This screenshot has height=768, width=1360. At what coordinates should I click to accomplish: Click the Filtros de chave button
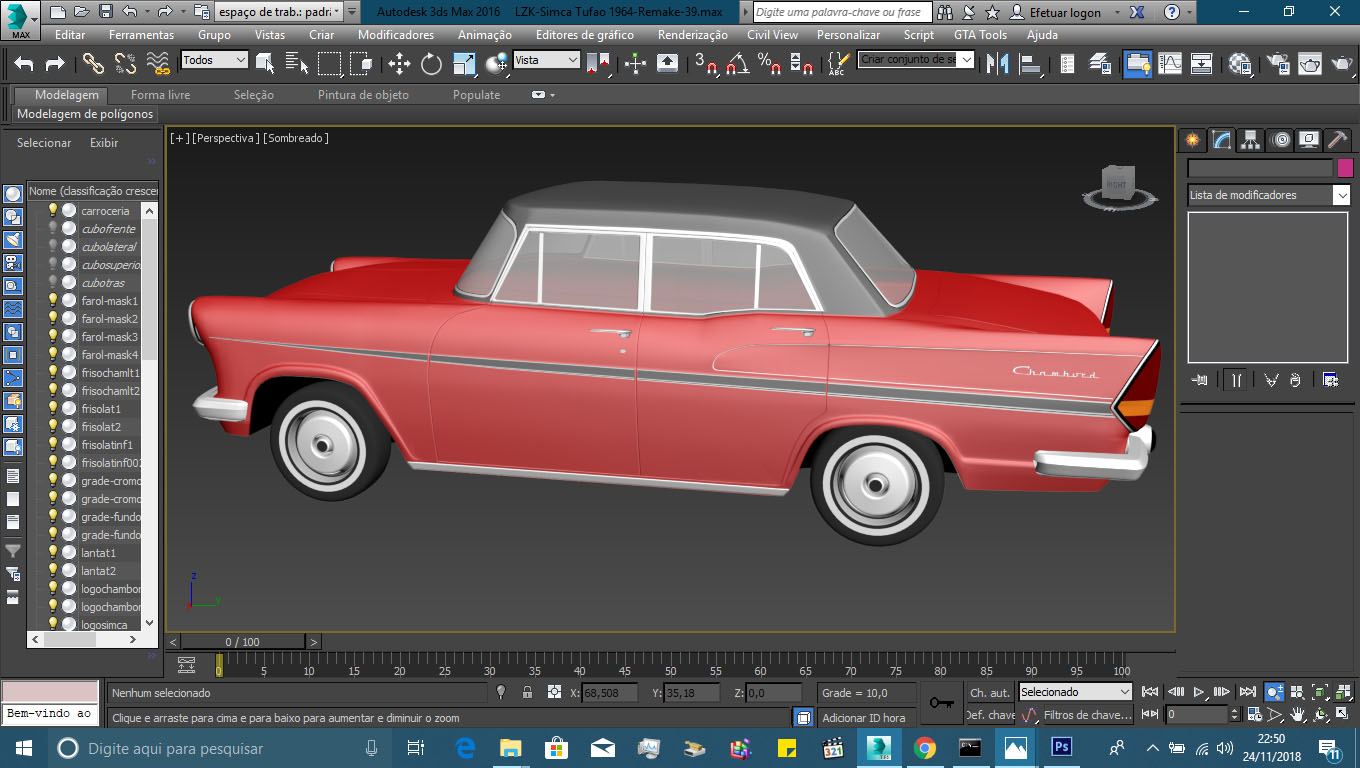coord(1086,715)
